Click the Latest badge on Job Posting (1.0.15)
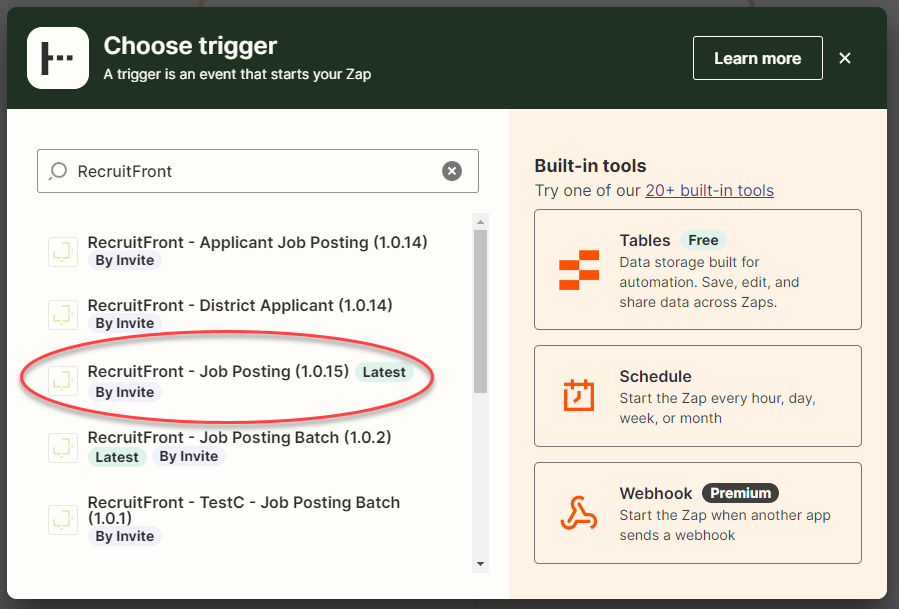 pos(384,372)
